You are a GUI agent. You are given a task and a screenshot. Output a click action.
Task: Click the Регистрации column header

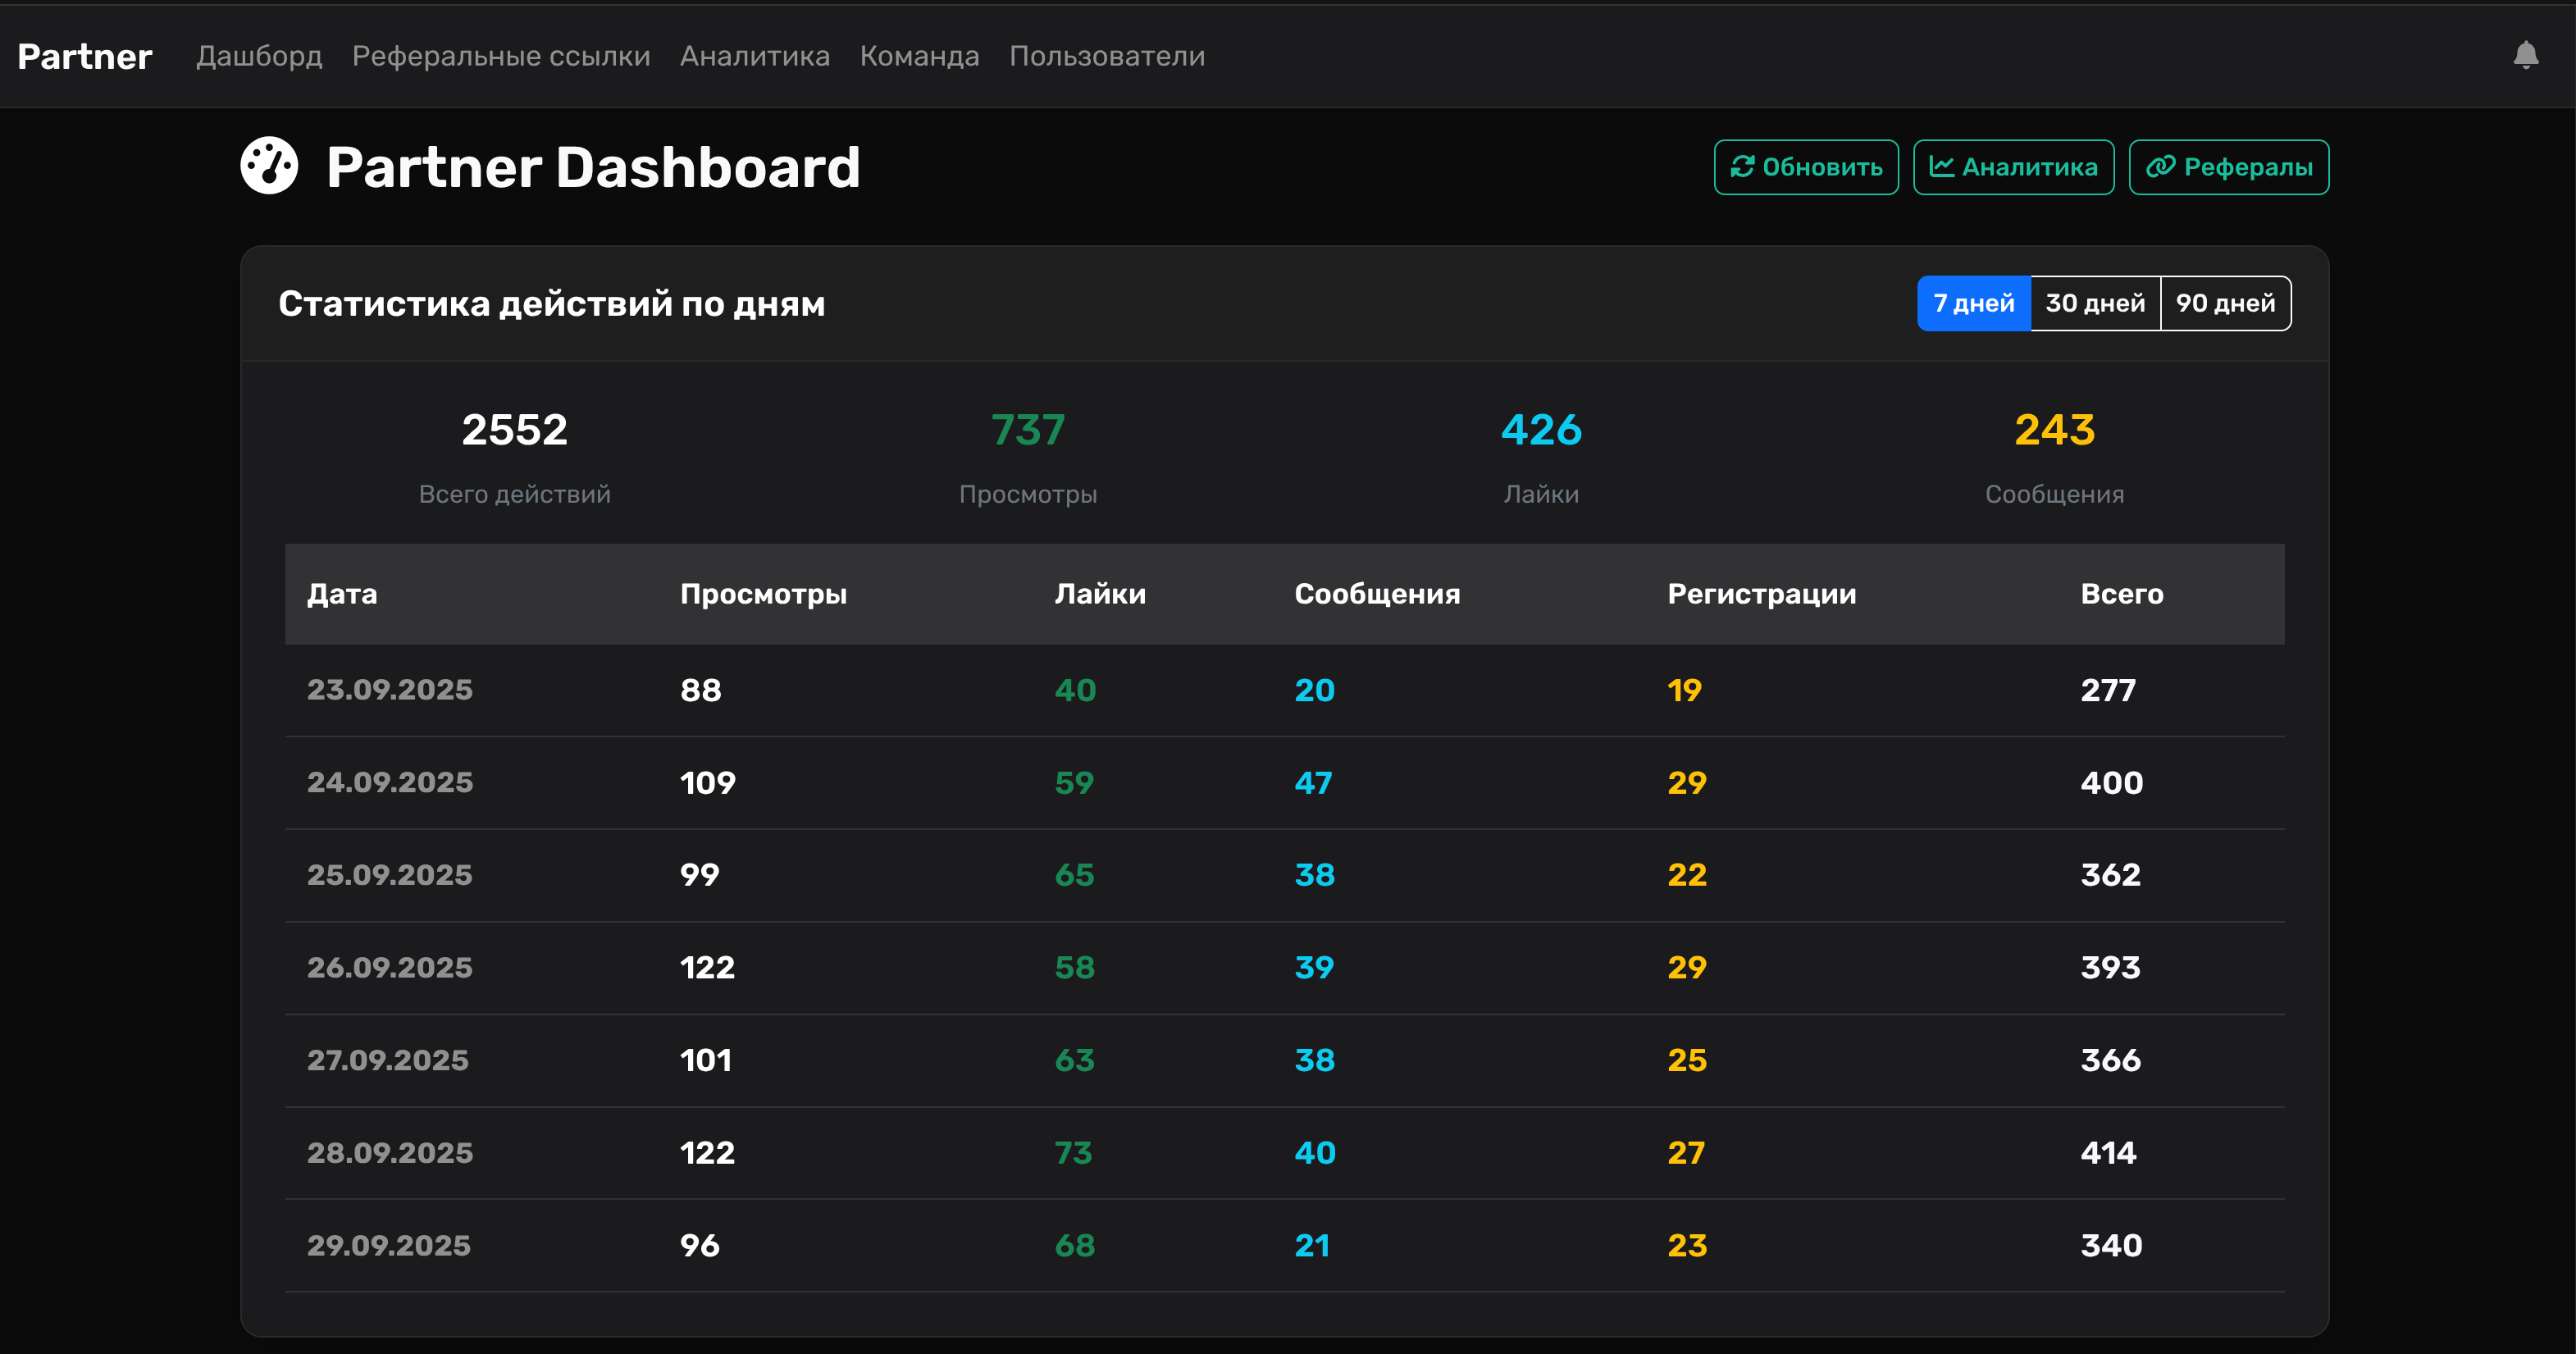click(x=1761, y=594)
